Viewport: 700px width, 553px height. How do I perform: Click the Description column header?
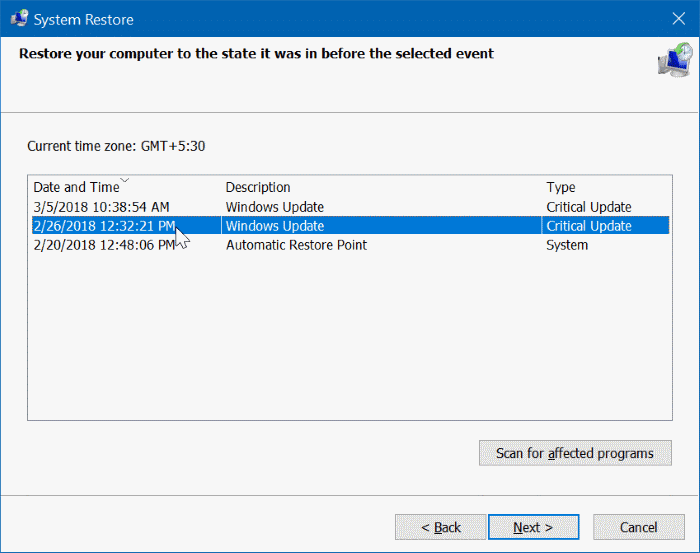tap(258, 187)
